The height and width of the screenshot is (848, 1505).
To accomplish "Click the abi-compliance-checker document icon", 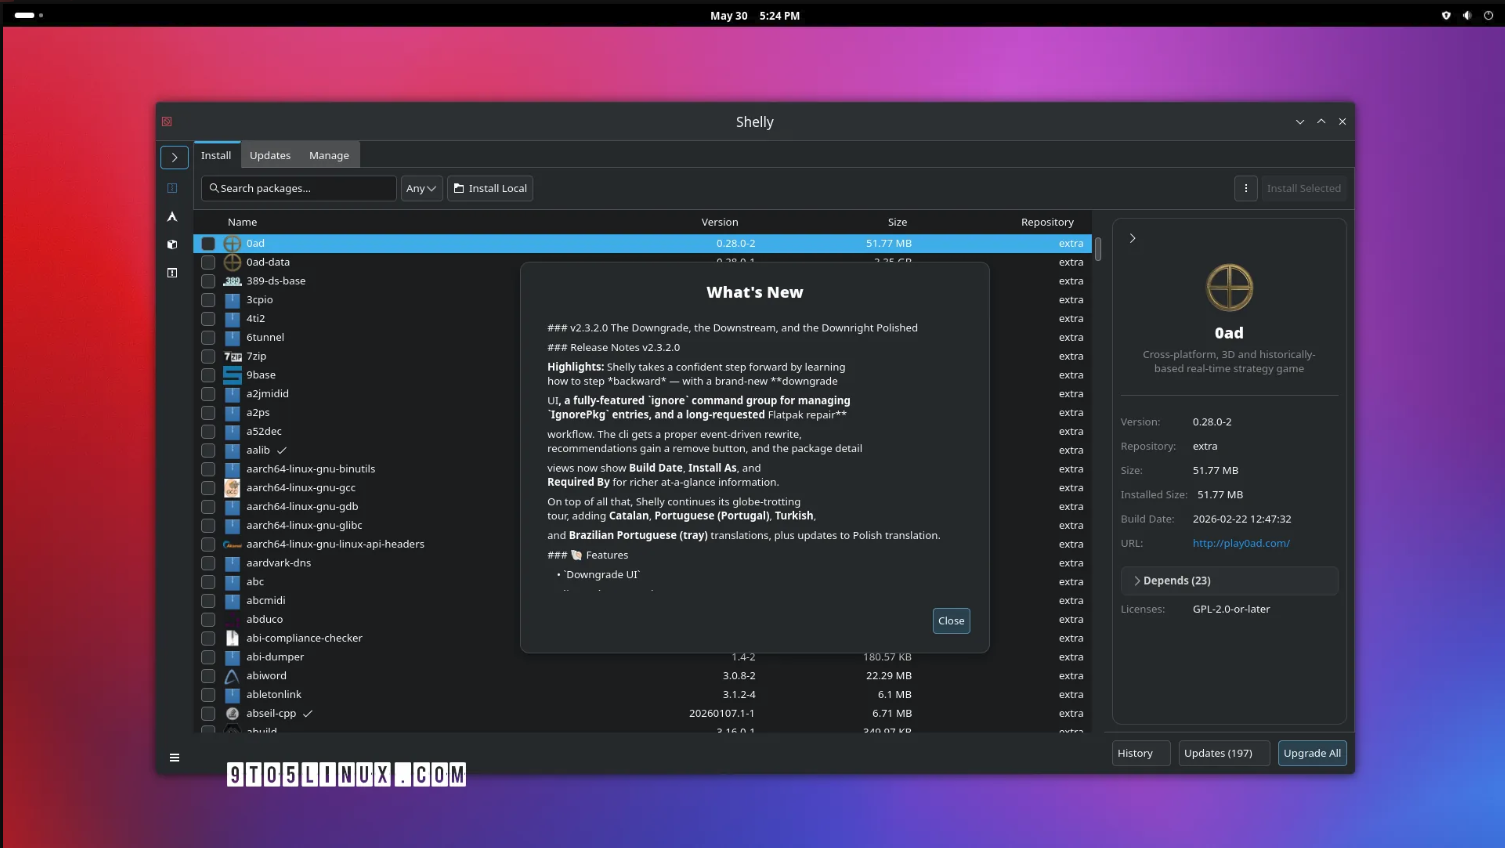I will (x=232, y=638).
